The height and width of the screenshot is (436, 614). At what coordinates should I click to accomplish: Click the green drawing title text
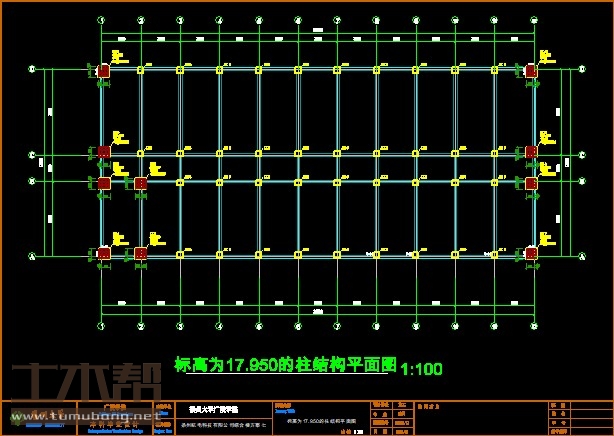(286, 366)
